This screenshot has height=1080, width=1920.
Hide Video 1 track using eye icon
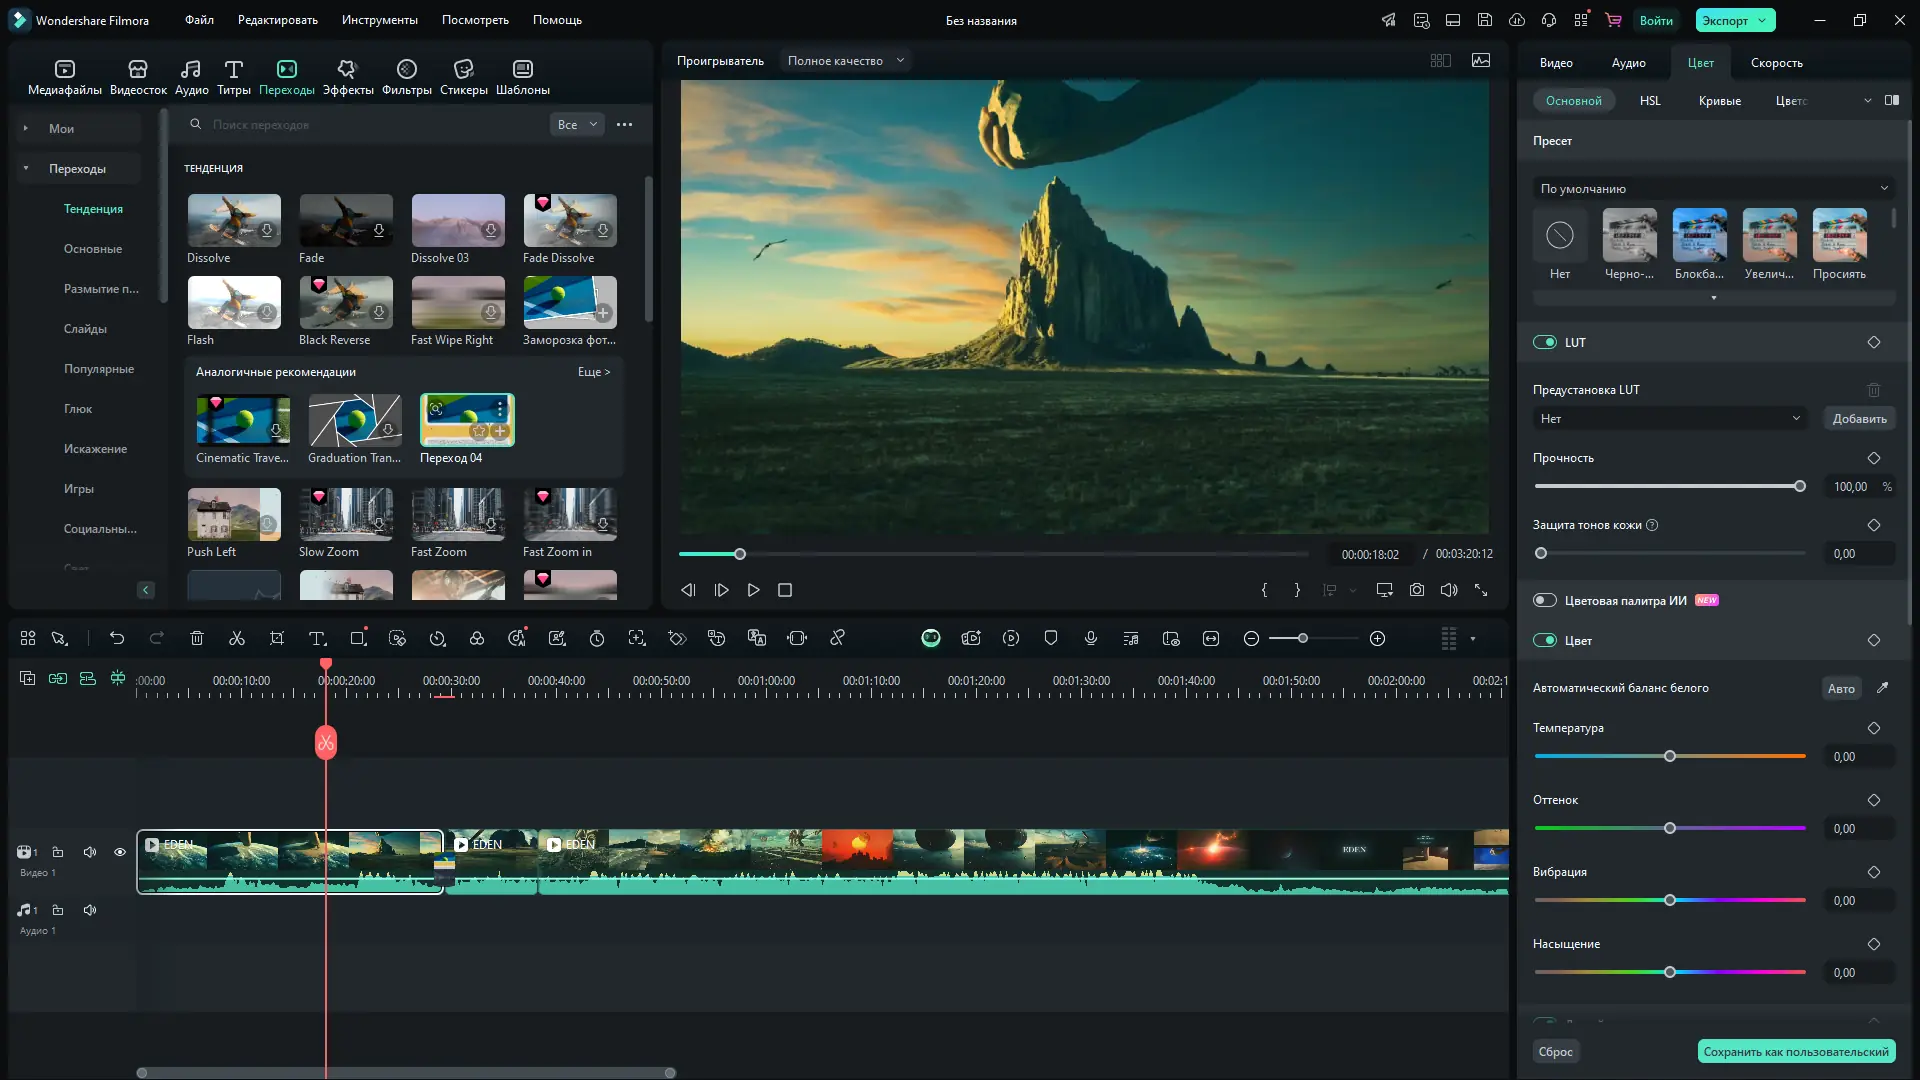(x=120, y=852)
